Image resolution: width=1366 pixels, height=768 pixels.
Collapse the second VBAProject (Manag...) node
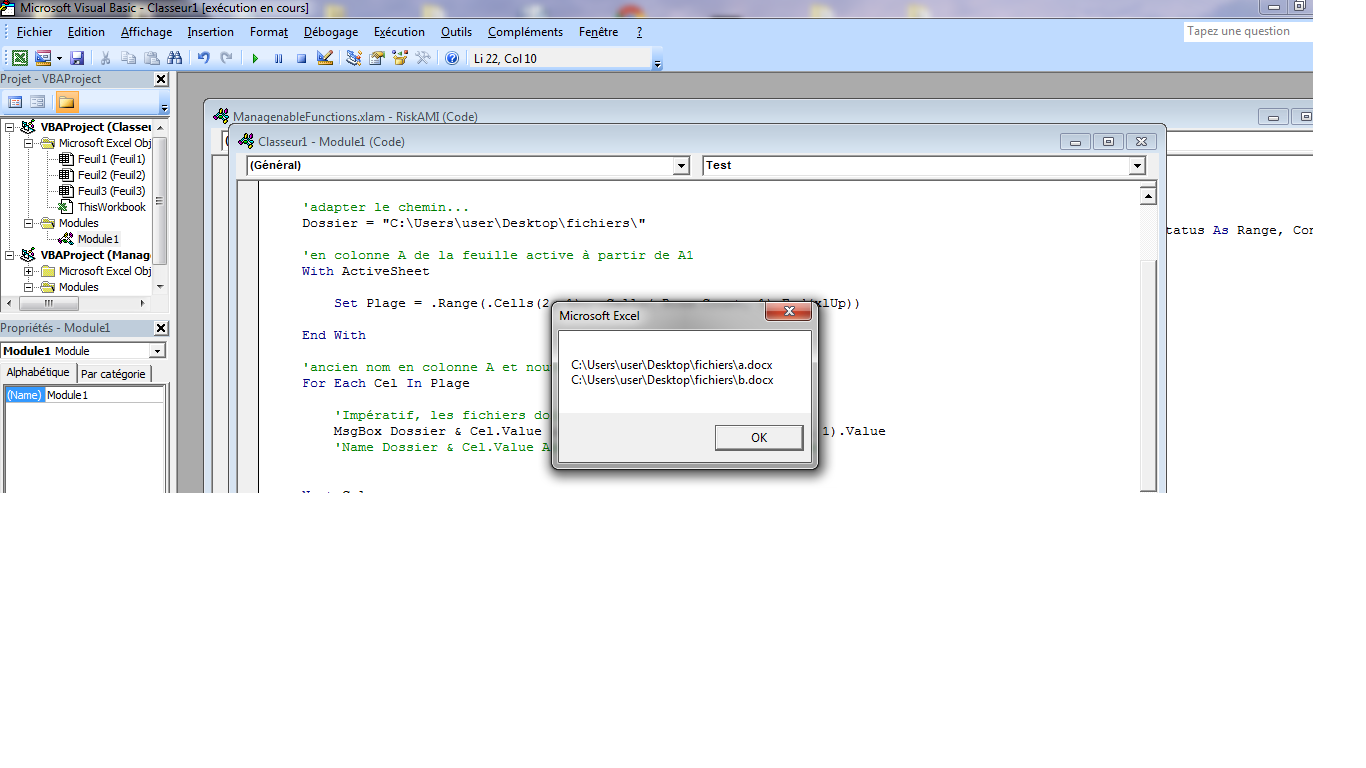[x=9, y=255]
